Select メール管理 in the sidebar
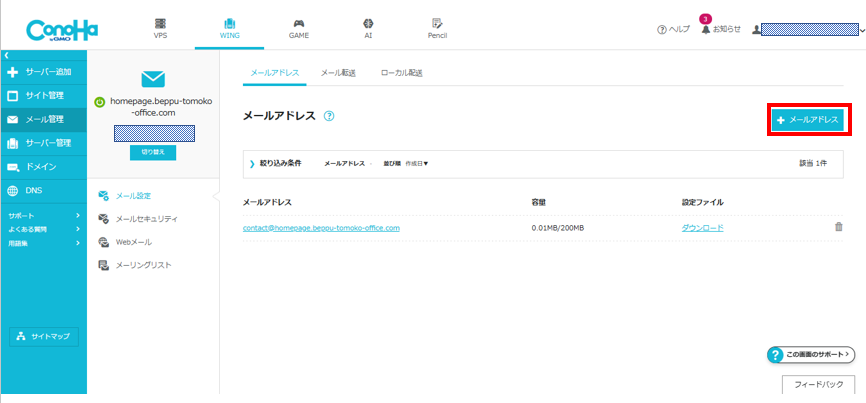Viewport: 866px width, 403px height. coord(43,119)
